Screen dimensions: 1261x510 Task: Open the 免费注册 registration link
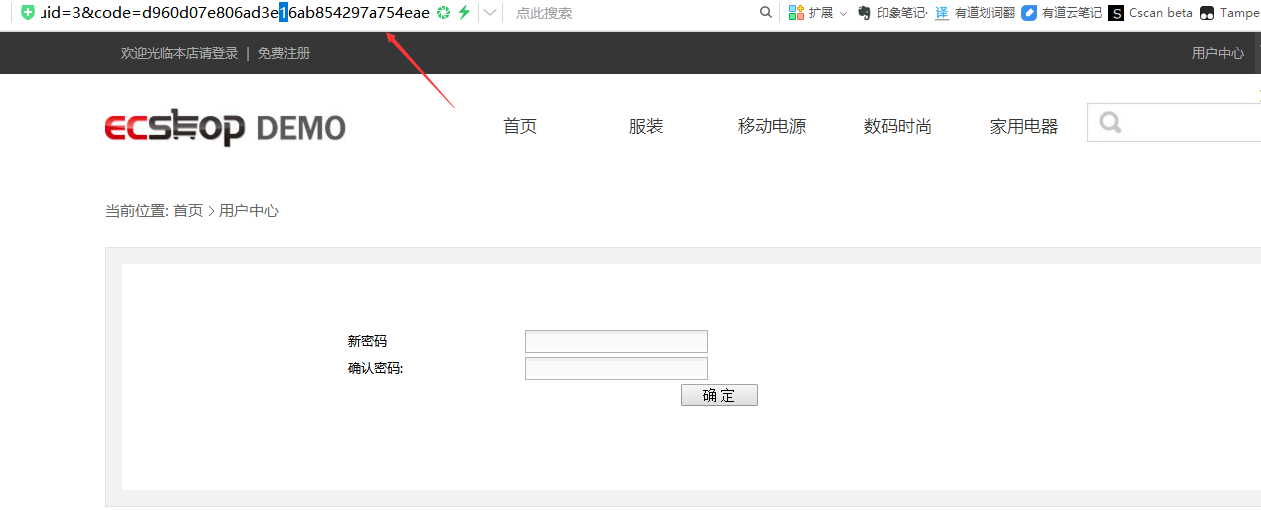tap(284, 53)
